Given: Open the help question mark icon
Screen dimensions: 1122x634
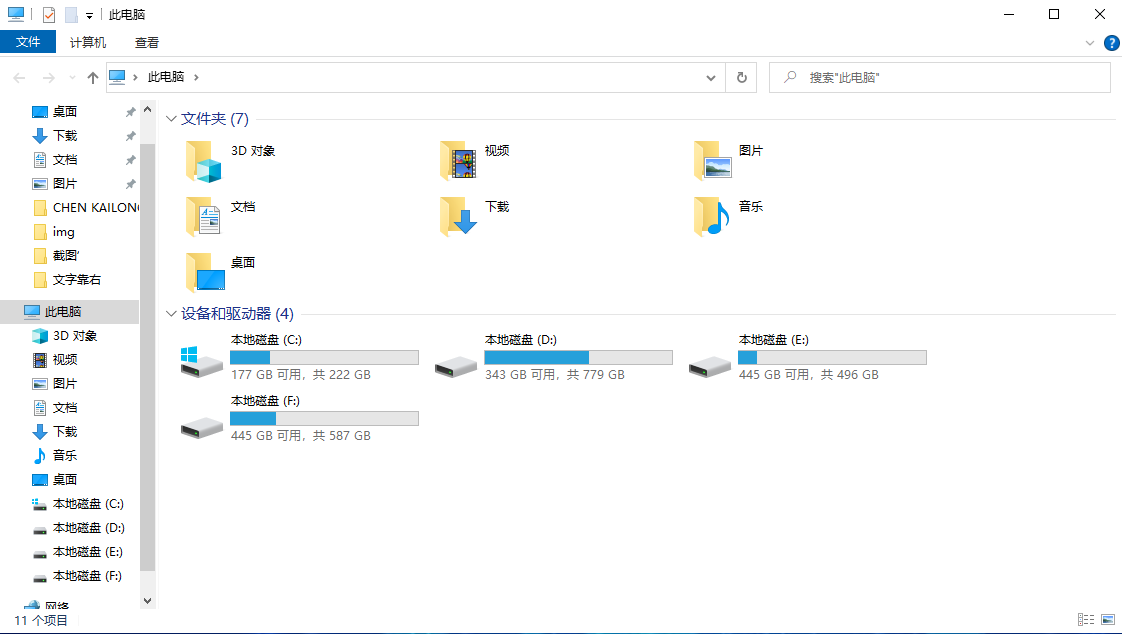Looking at the screenshot, I should [x=1111, y=43].
